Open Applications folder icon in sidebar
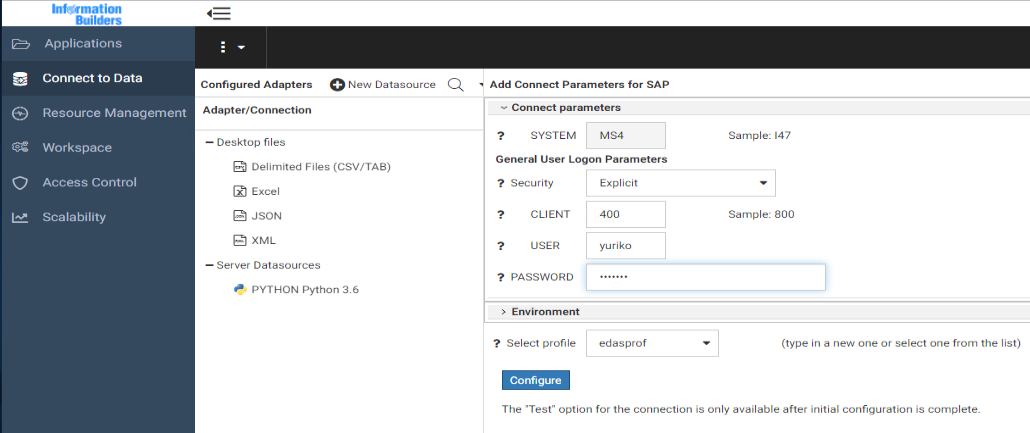Screen dimensions: 1030x433 [20, 44]
